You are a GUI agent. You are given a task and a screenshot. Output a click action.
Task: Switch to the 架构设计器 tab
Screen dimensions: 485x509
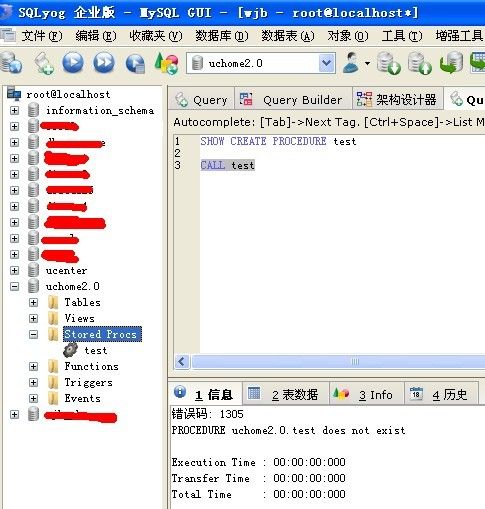(398, 99)
